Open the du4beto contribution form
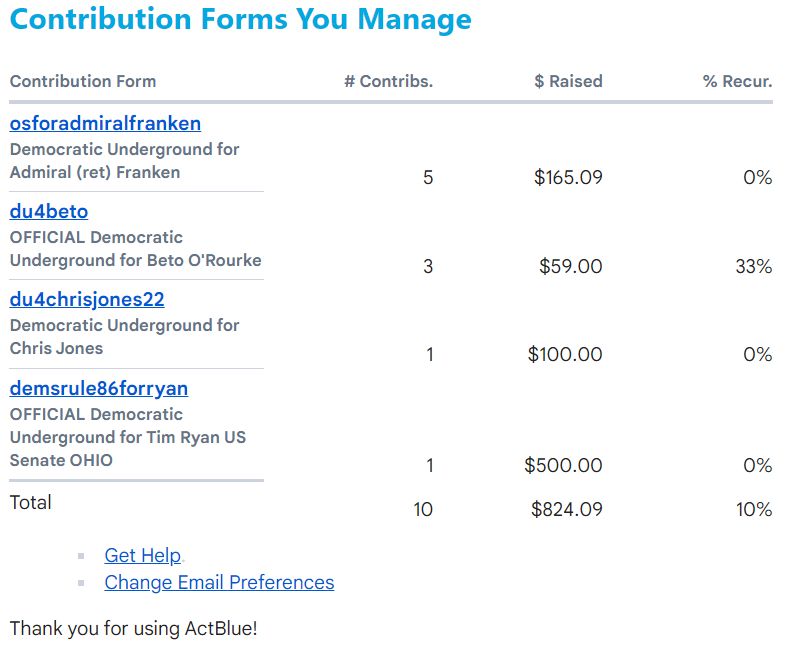 [49, 212]
